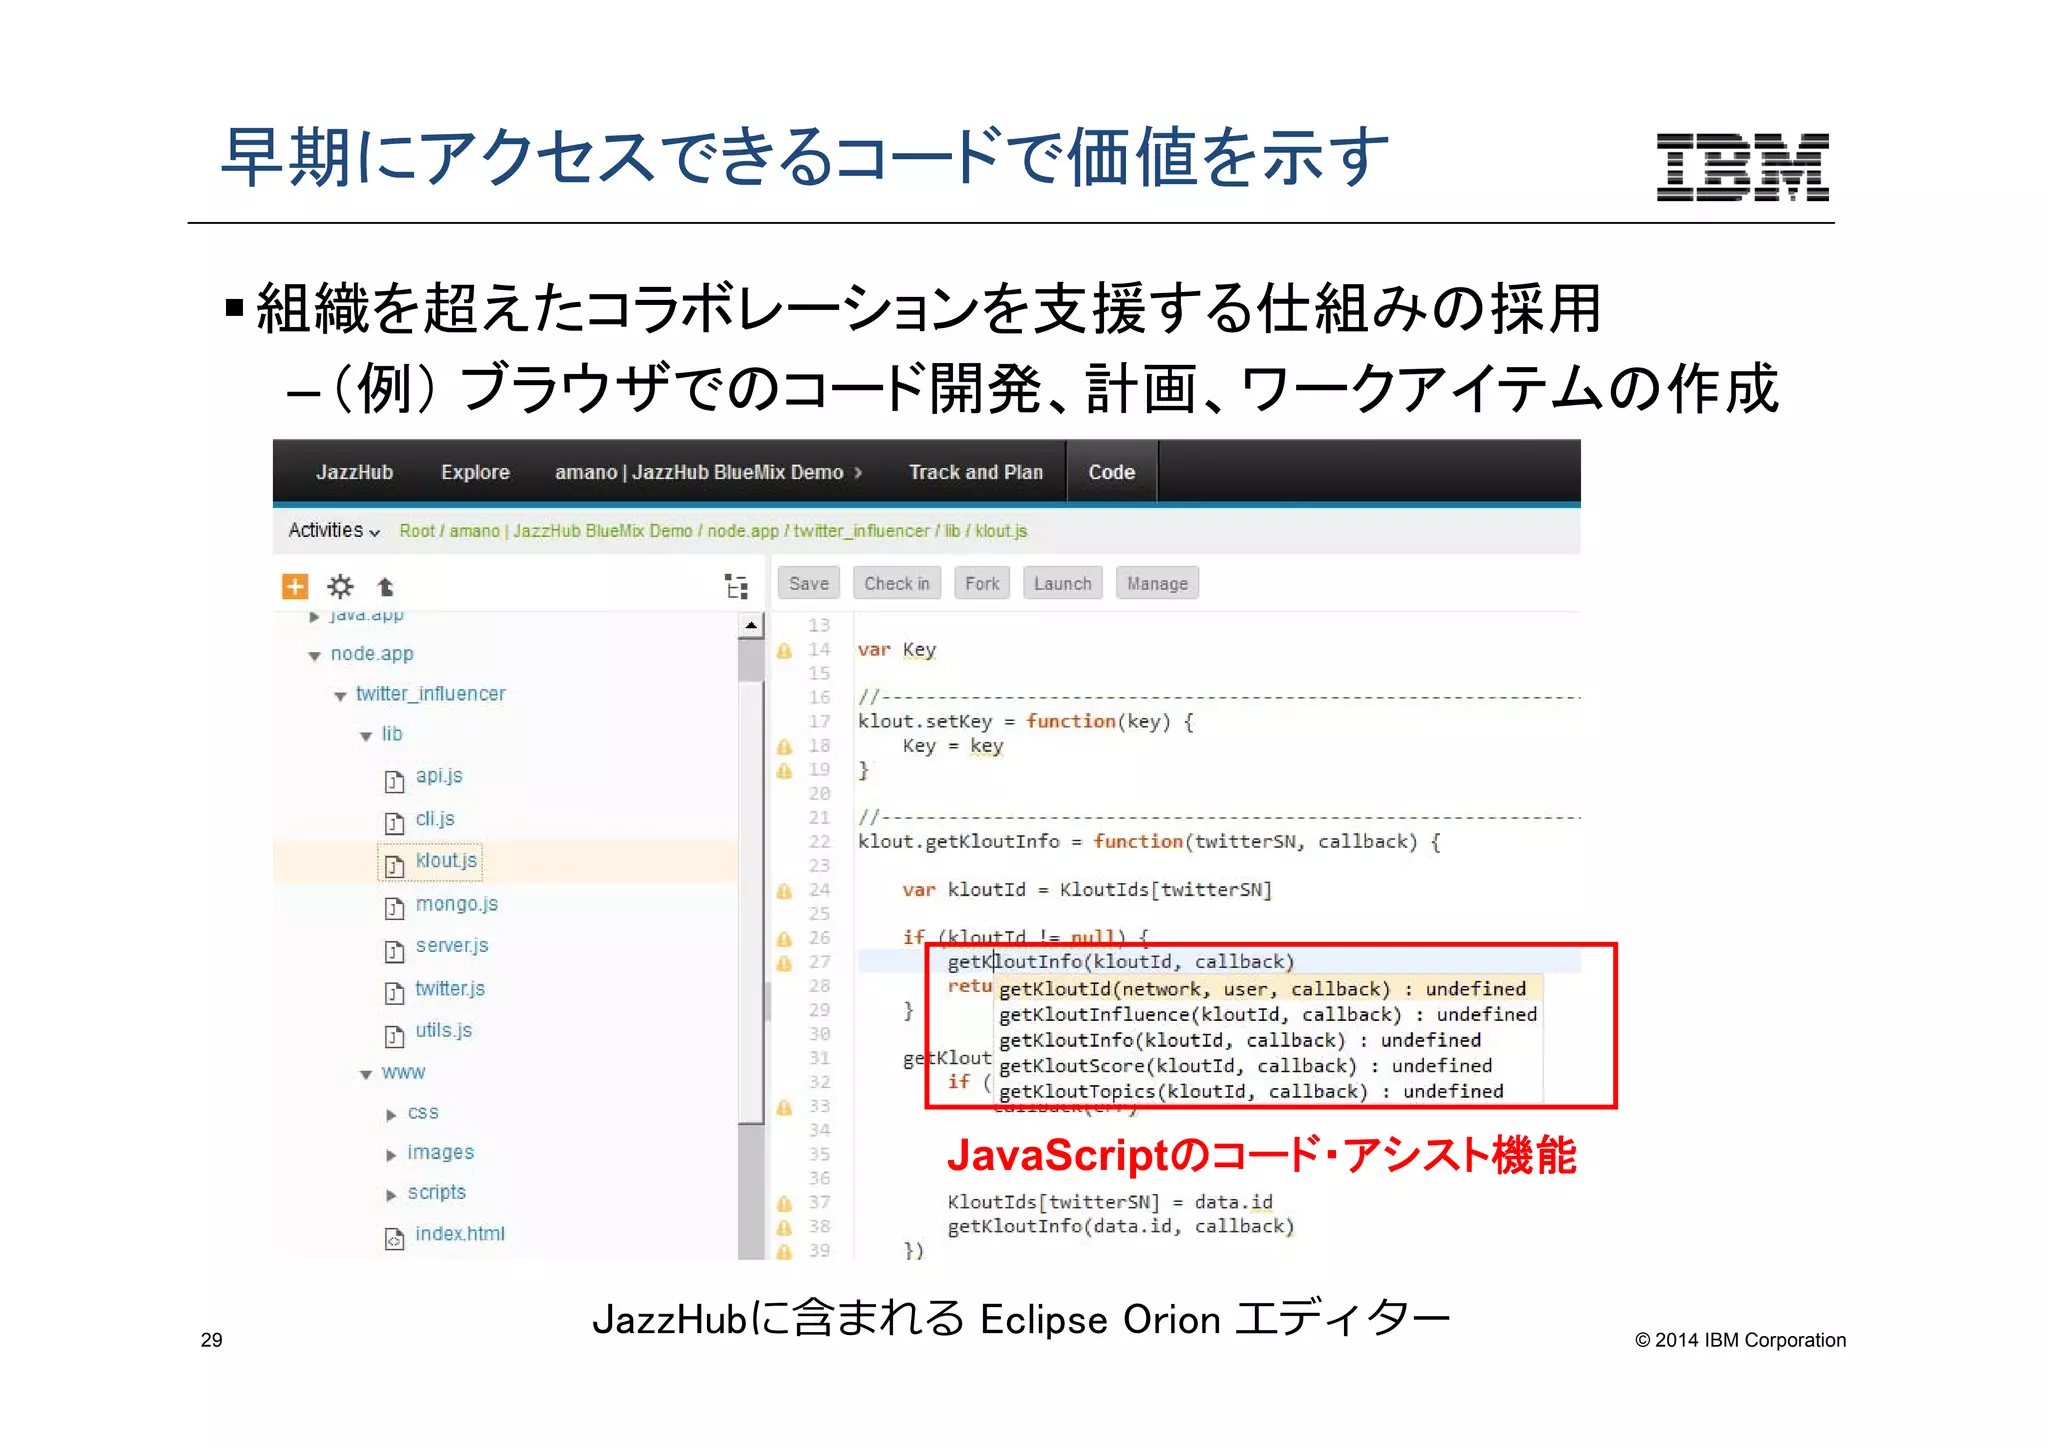Choose getKloutScore suggestion in code assist
Viewport: 2048px width, 1448px height.
[1269, 1067]
